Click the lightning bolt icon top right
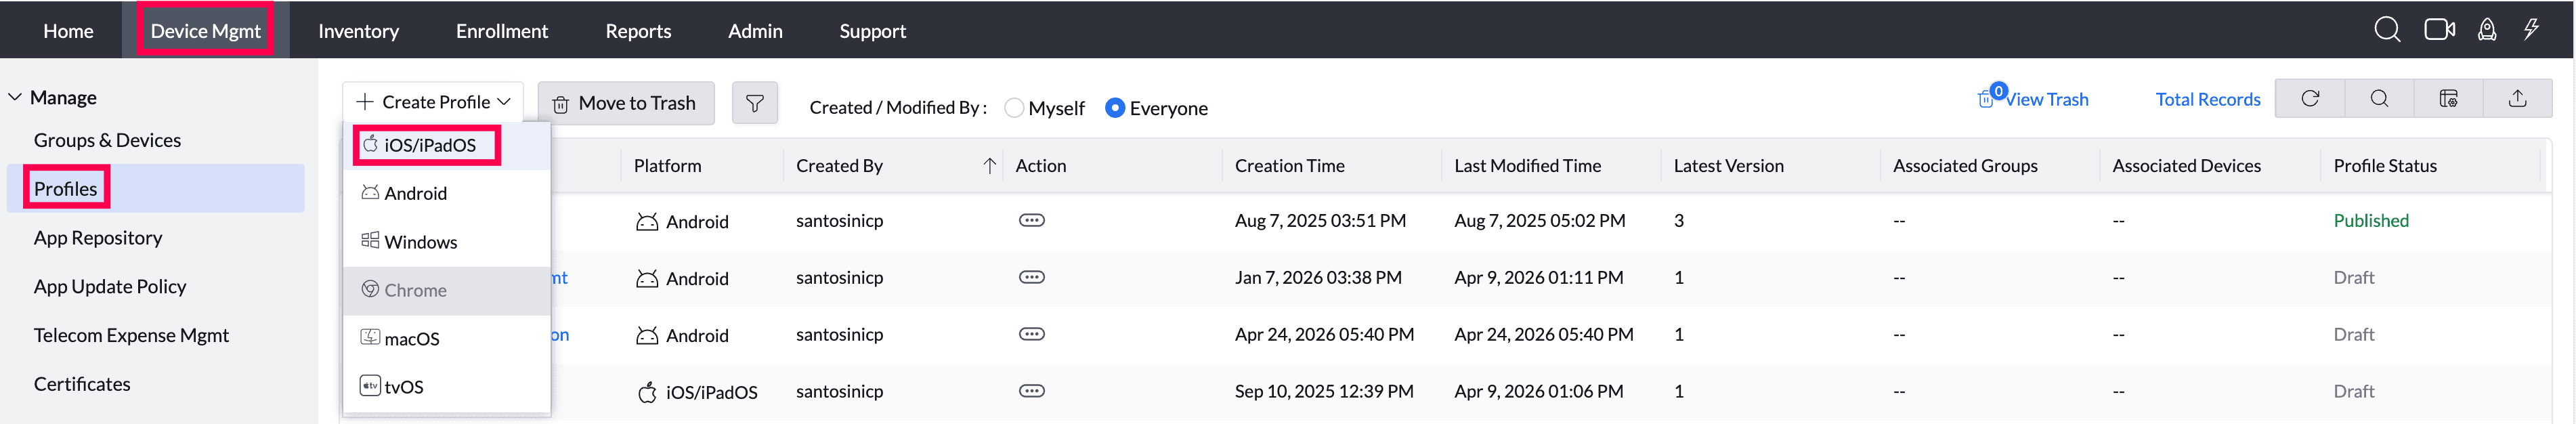Image resolution: width=2576 pixels, height=424 pixels. click(2532, 29)
